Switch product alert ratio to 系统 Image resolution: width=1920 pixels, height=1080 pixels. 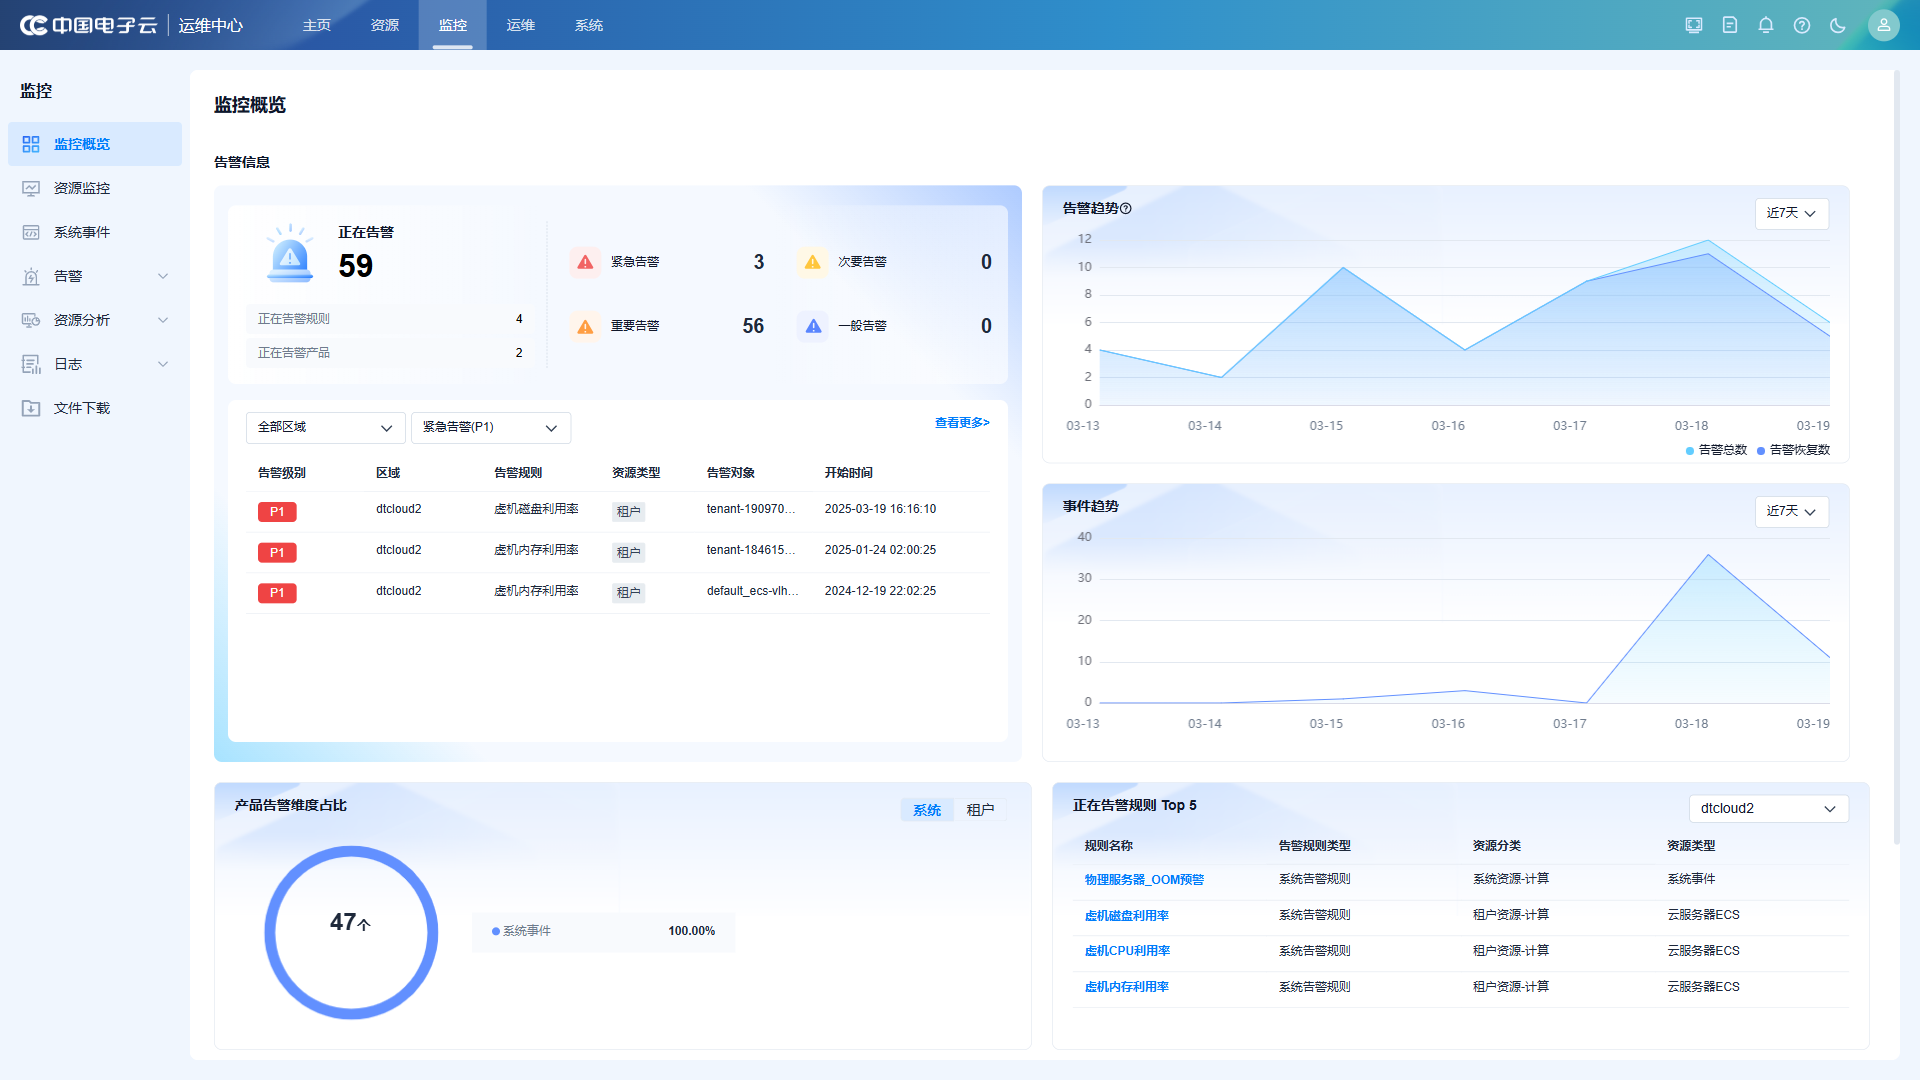click(x=927, y=810)
